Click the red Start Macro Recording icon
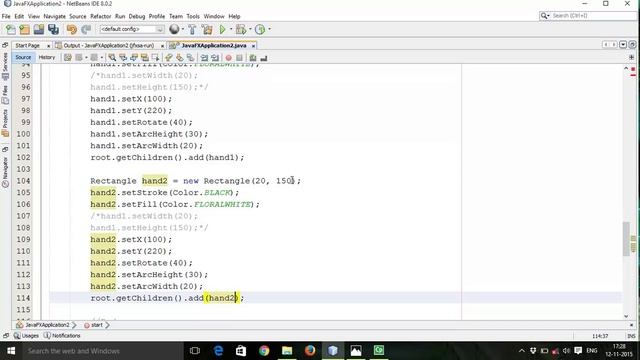The image size is (640, 360). tap(229, 58)
